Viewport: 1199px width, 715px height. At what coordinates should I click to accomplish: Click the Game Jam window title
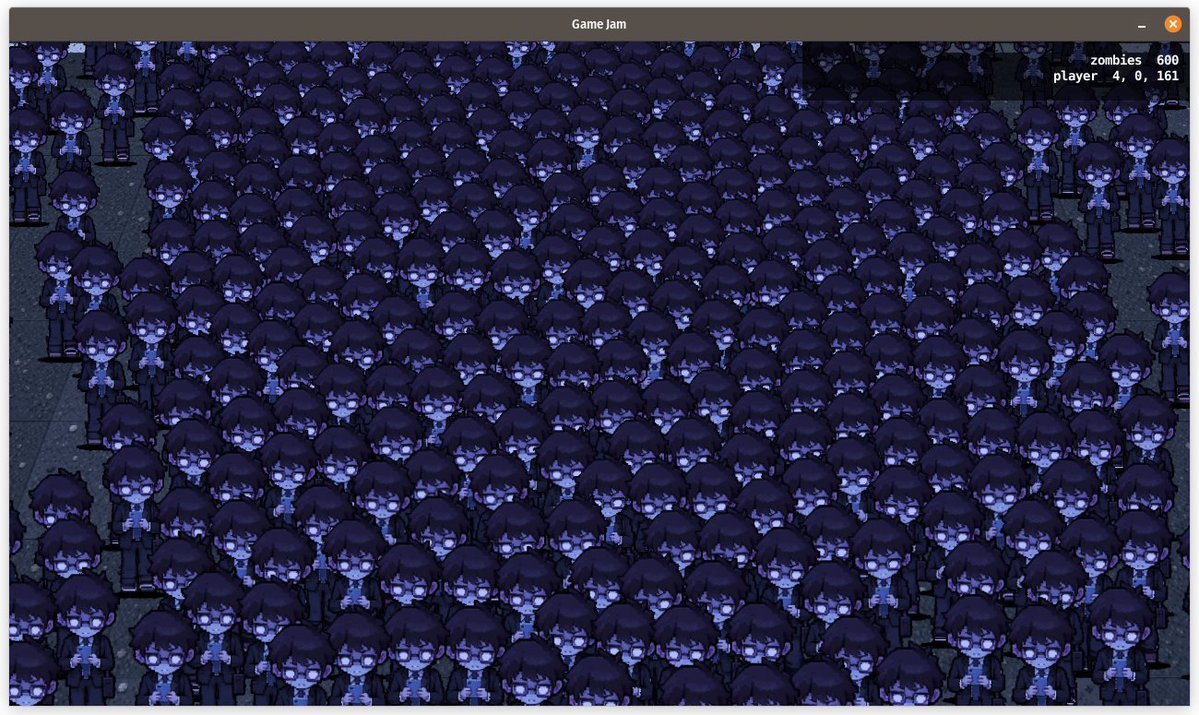tap(599, 24)
